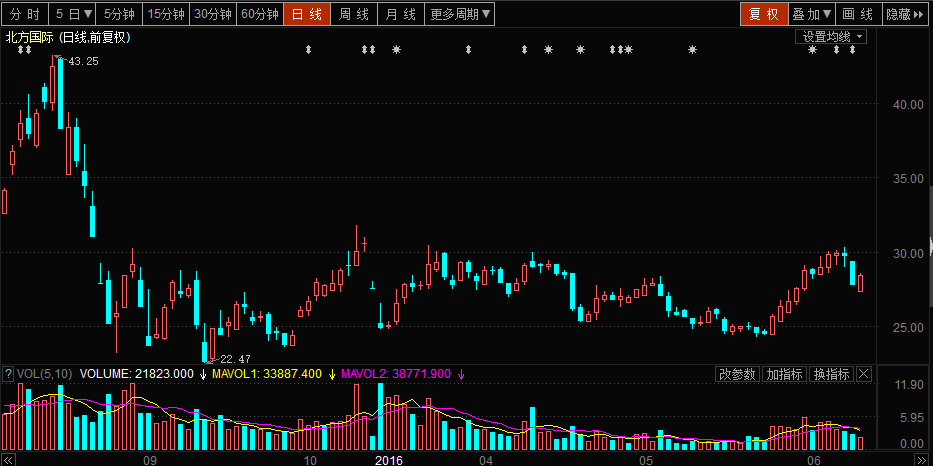
Task: Click the 加指标 button
Action: (x=784, y=374)
